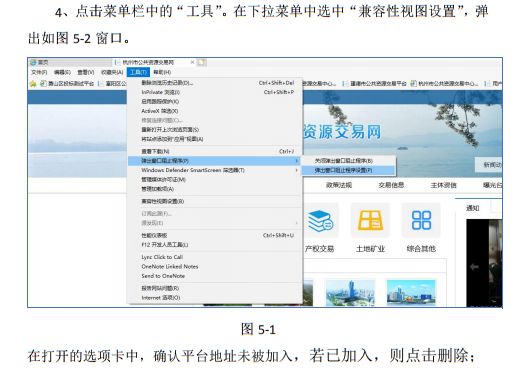Choose OneNote Linked Notes entry
Viewport: 524px width, 379px height.
pyautogui.click(x=215, y=266)
